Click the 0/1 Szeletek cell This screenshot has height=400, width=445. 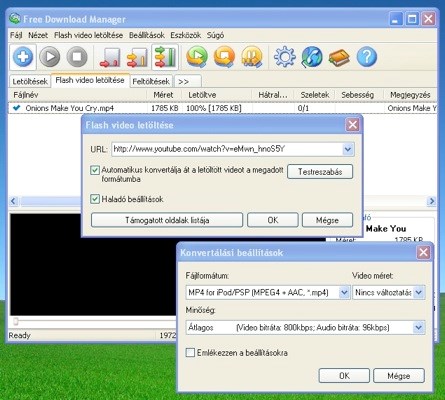pyautogui.click(x=303, y=108)
